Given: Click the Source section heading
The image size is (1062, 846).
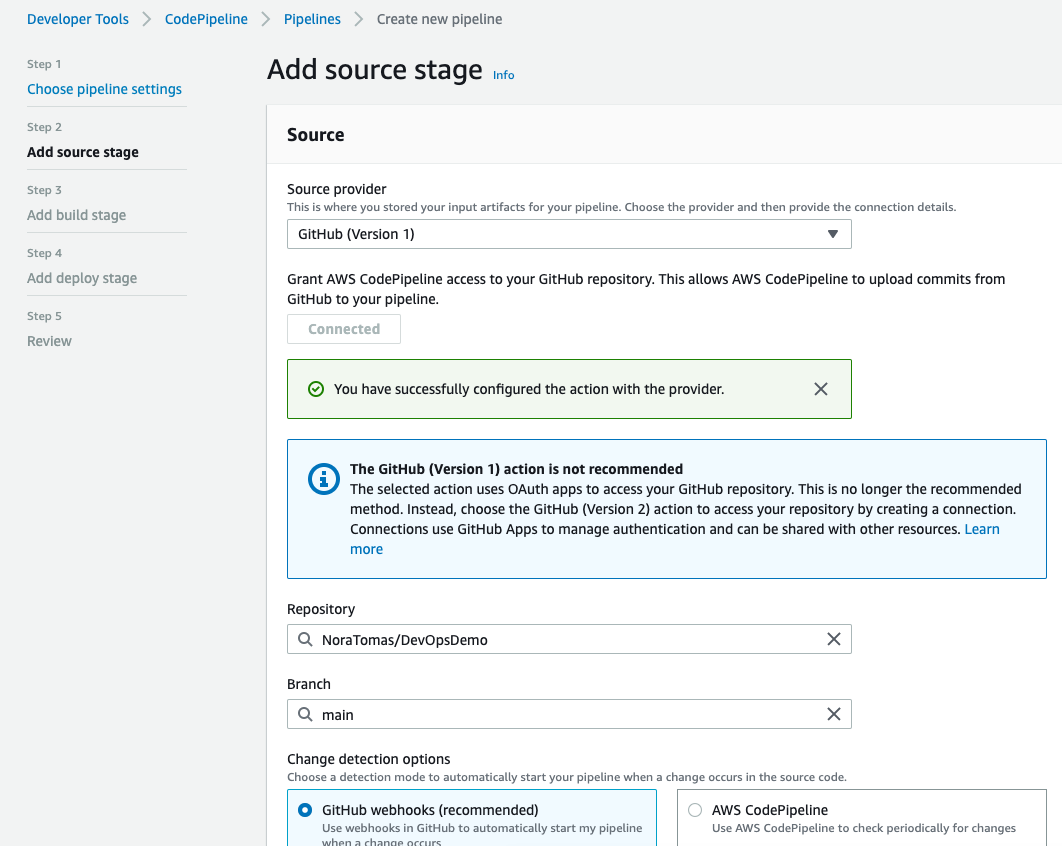Looking at the screenshot, I should [x=316, y=135].
